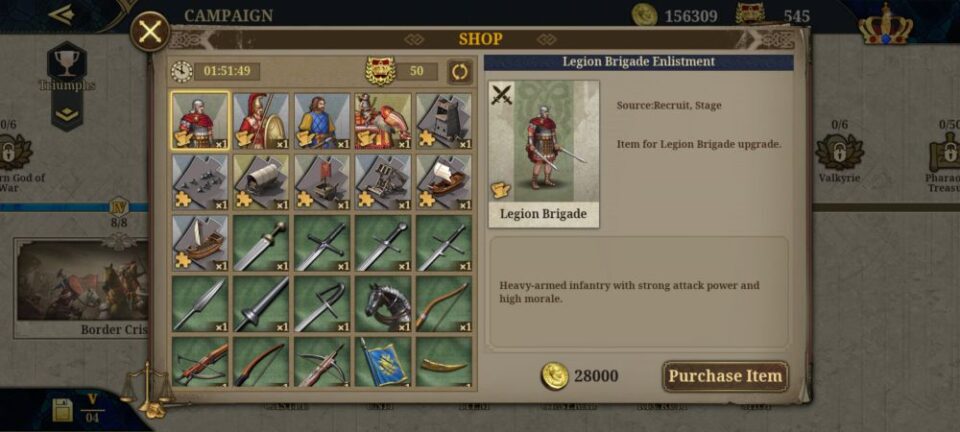Viewport: 960px width, 432px height.
Task: Open the Triumphs trophy menu
Action: [x=67, y=61]
